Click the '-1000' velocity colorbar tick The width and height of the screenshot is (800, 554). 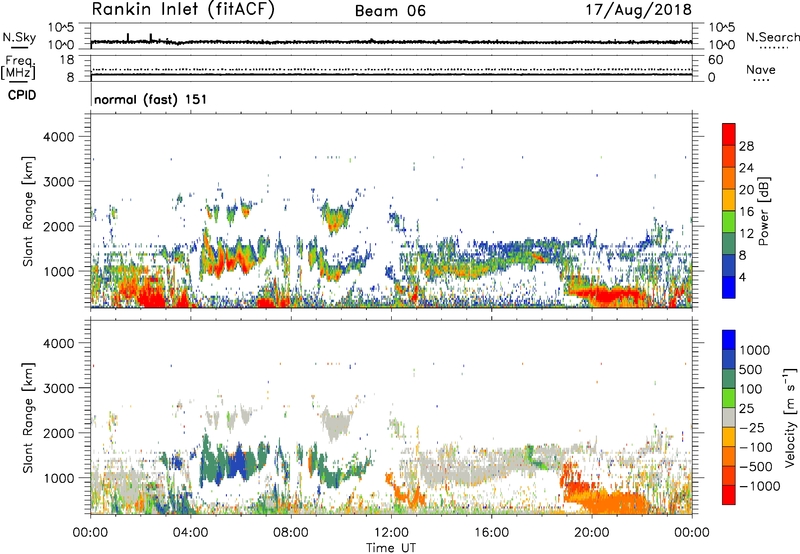point(760,486)
